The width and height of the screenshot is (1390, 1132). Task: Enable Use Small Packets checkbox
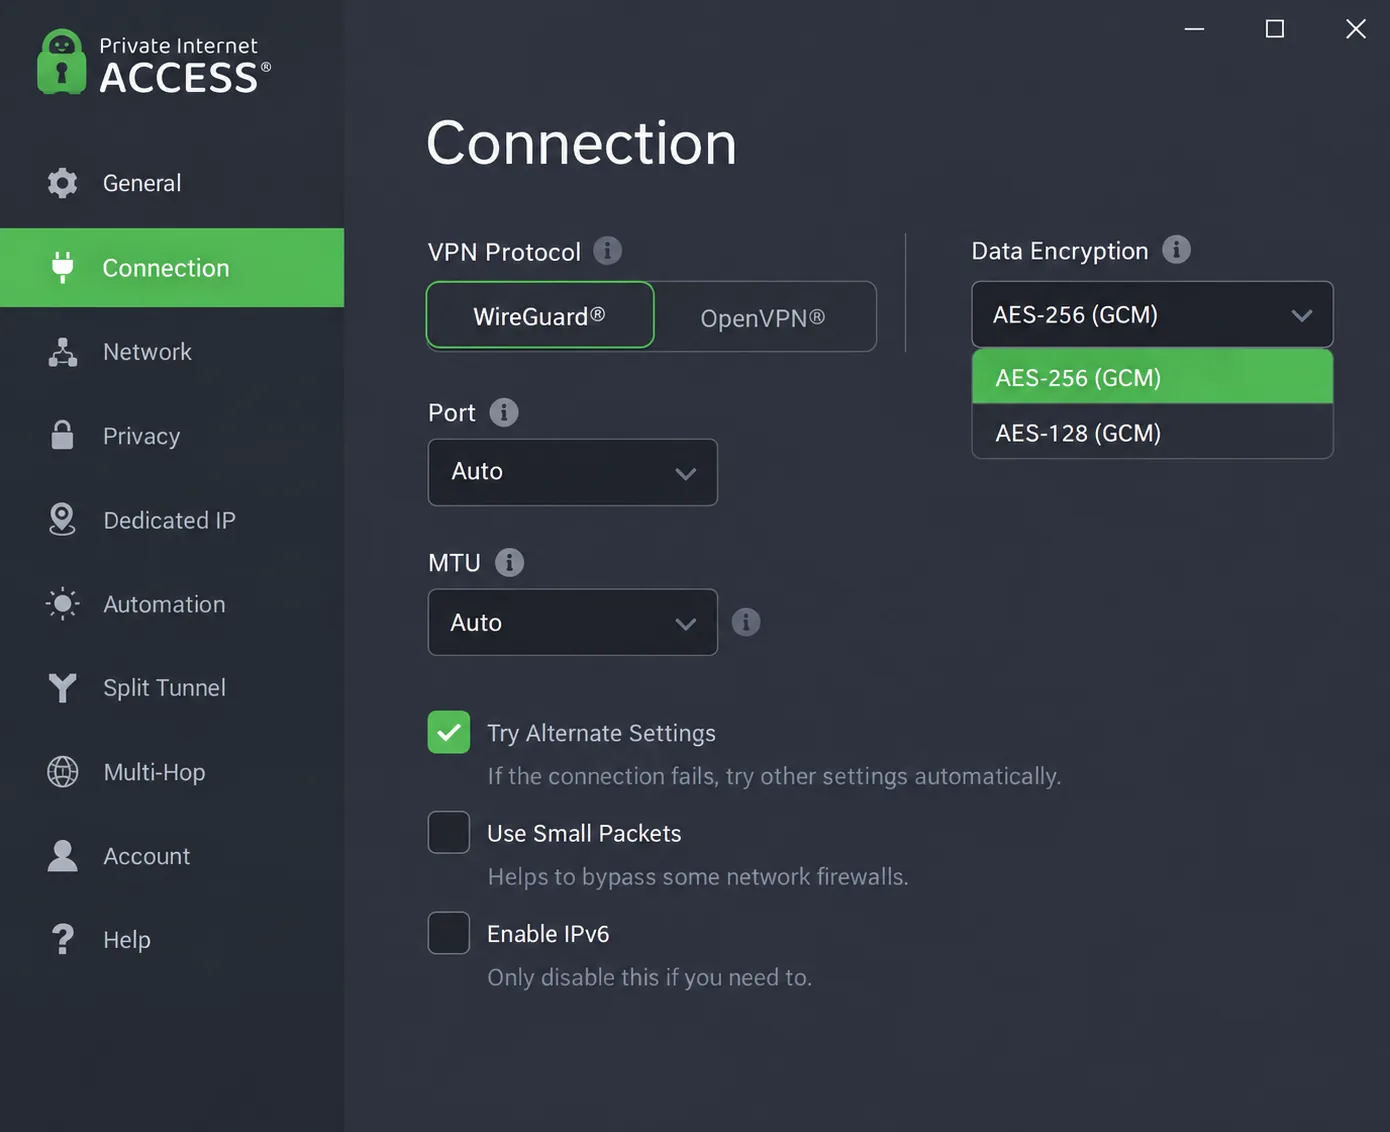tap(449, 832)
